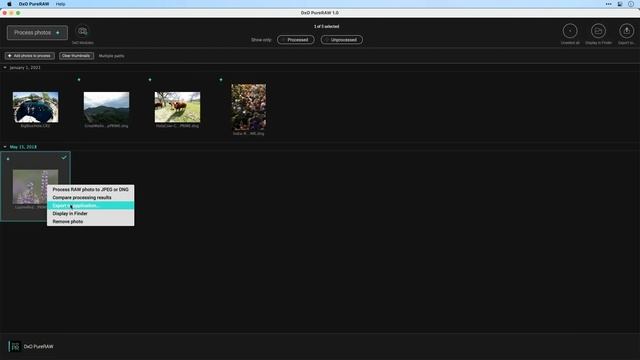This screenshot has width=640, height=360.
Task: Open the DxO PureRAW application menu
Action: (x=34, y=4)
